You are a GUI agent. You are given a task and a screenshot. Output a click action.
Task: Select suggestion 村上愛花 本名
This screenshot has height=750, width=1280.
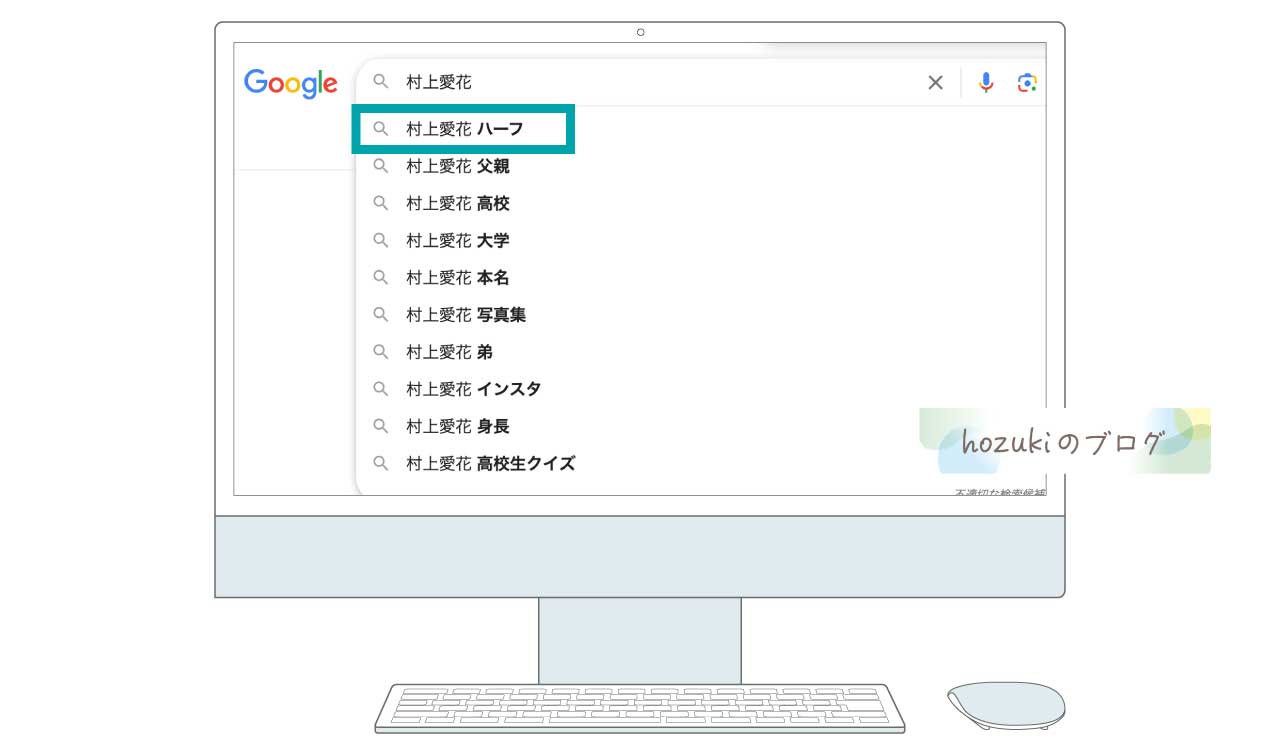[700, 277]
